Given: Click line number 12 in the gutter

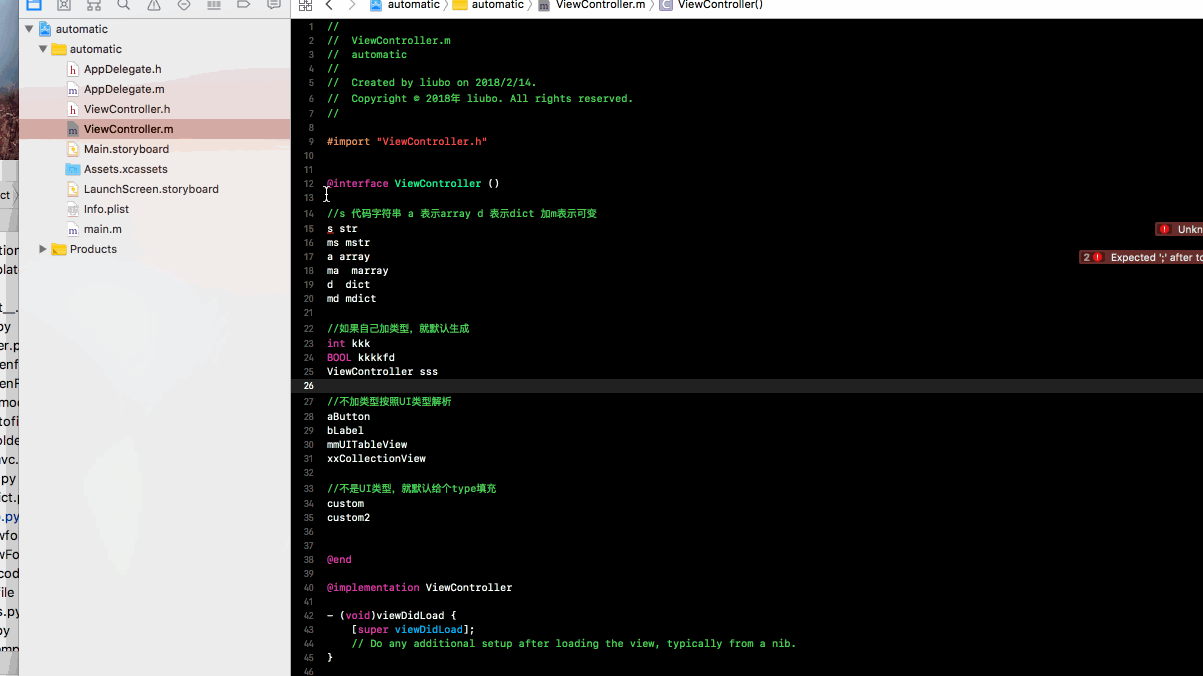Looking at the screenshot, I should 308,184.
